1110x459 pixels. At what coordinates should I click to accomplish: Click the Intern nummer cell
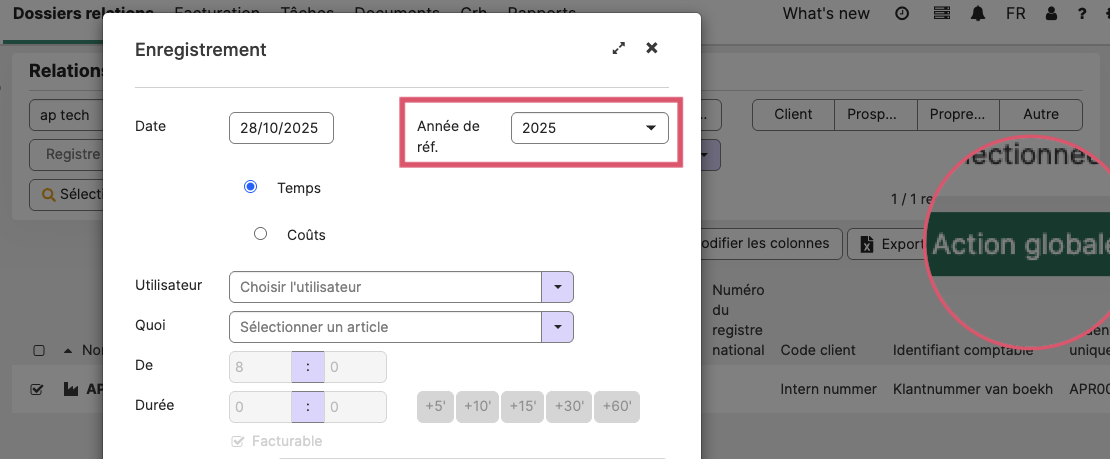(828, 389)
